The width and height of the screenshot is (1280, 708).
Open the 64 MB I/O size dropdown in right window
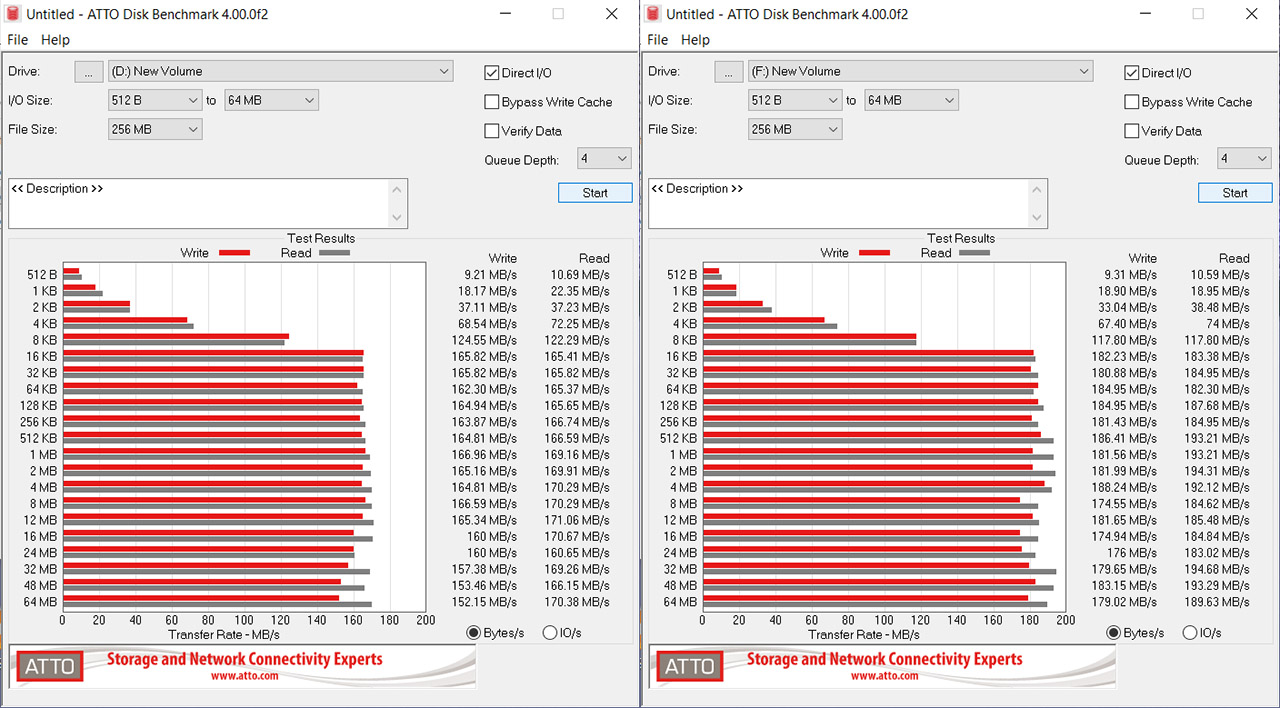tap(911, 100)
